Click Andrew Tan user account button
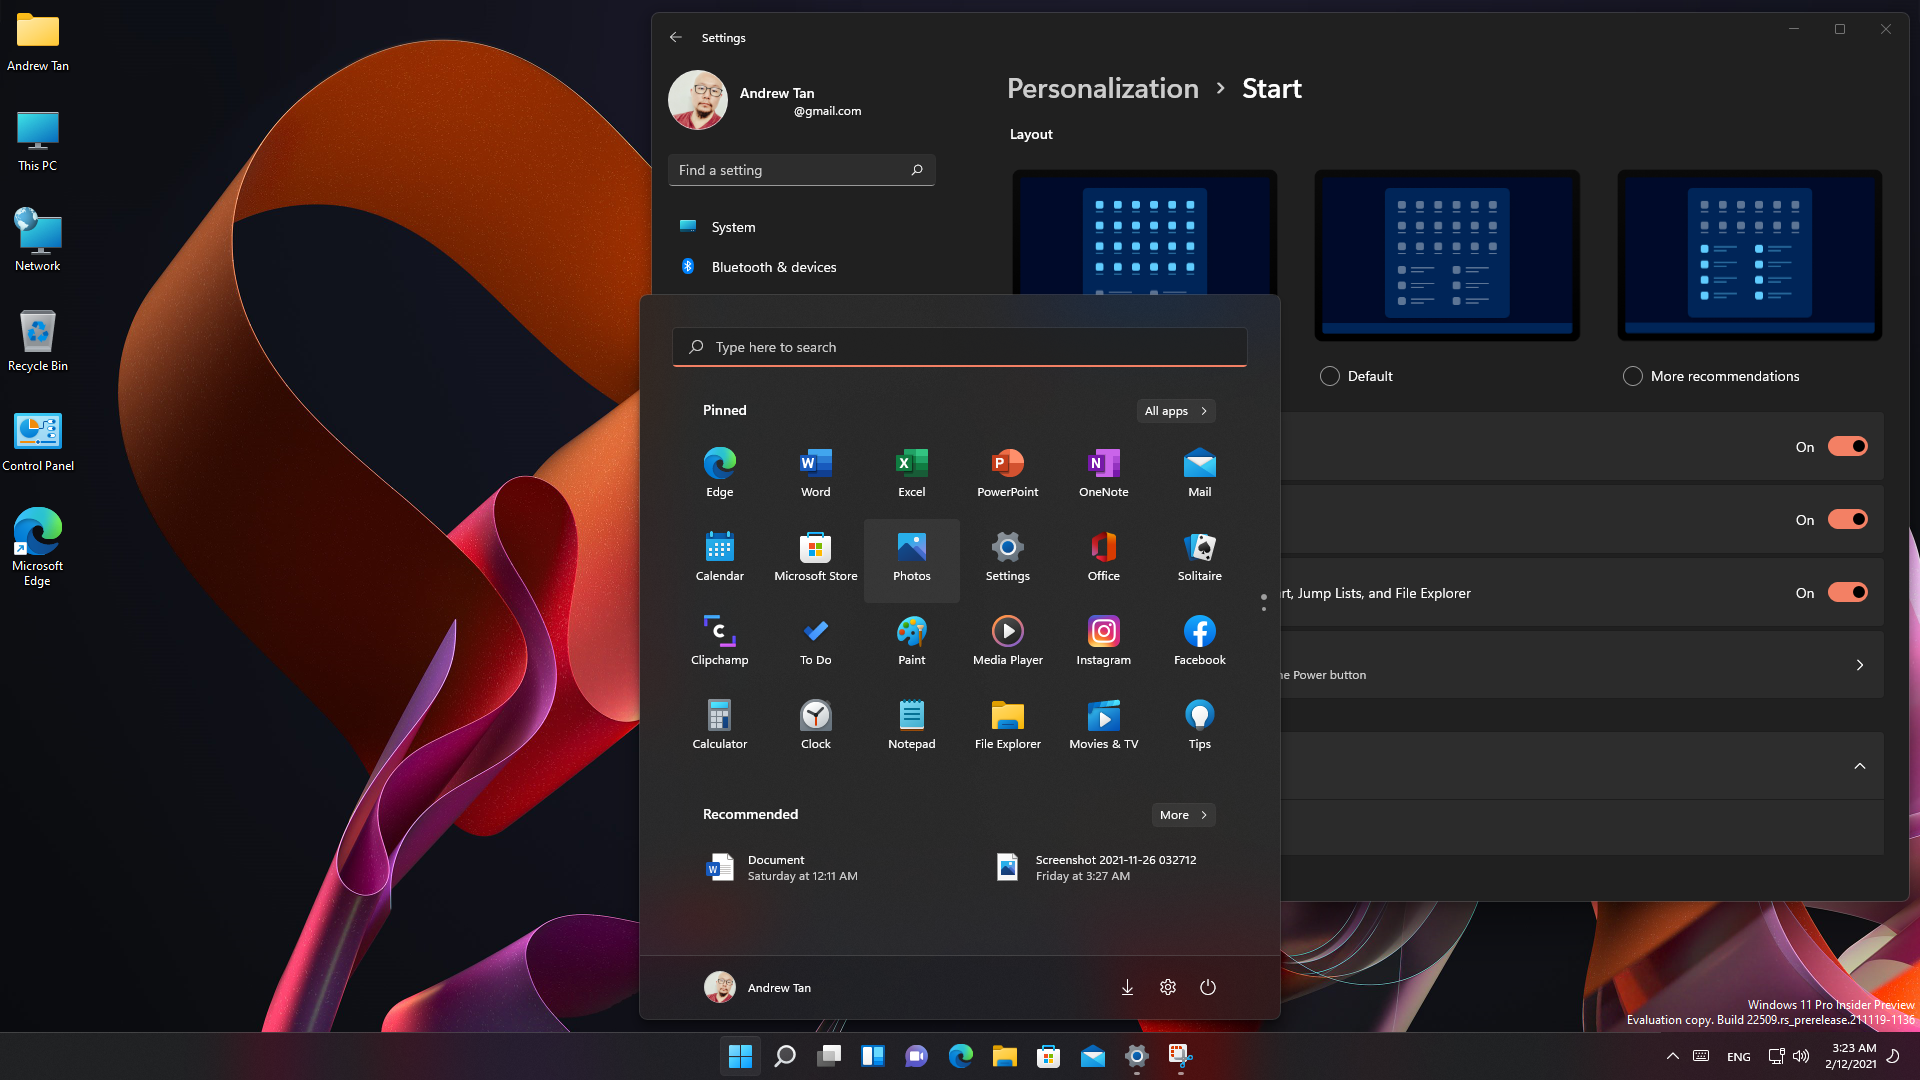1920x1080 pixels. [x=758, y=987]
